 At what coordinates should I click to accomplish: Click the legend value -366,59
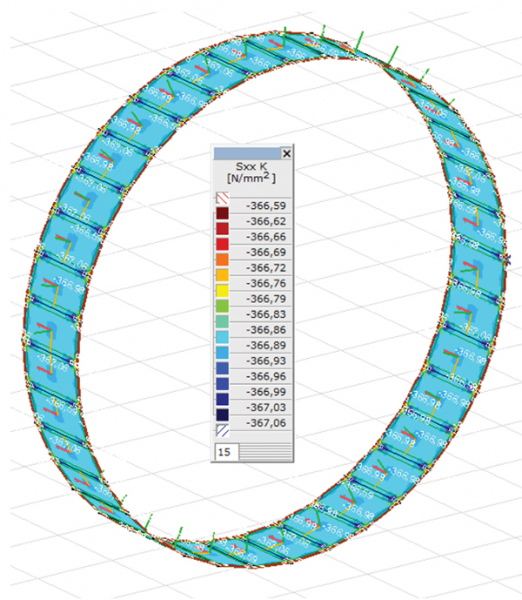[x=266, y=206]
